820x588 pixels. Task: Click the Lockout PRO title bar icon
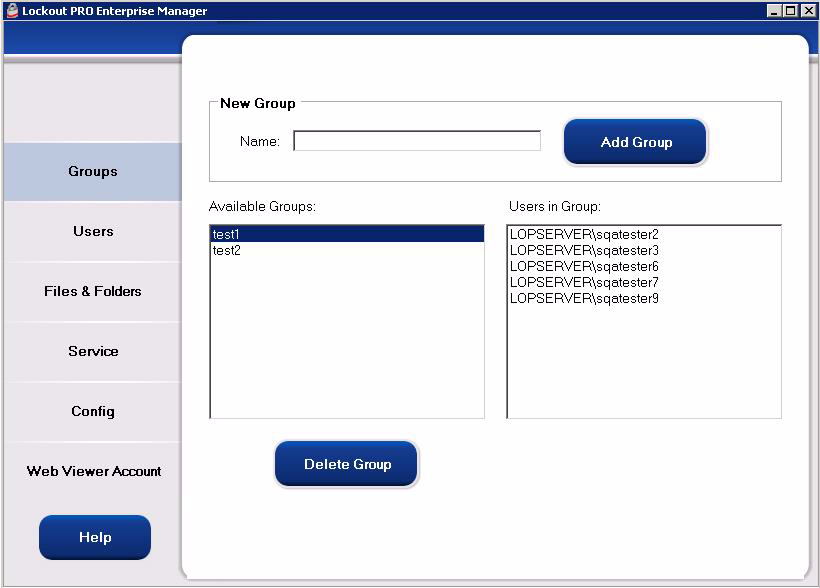[10, 10]
